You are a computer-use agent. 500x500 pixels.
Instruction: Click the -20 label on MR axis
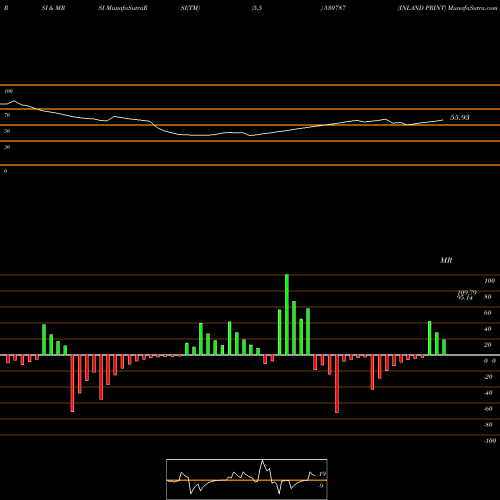point(488,377)
